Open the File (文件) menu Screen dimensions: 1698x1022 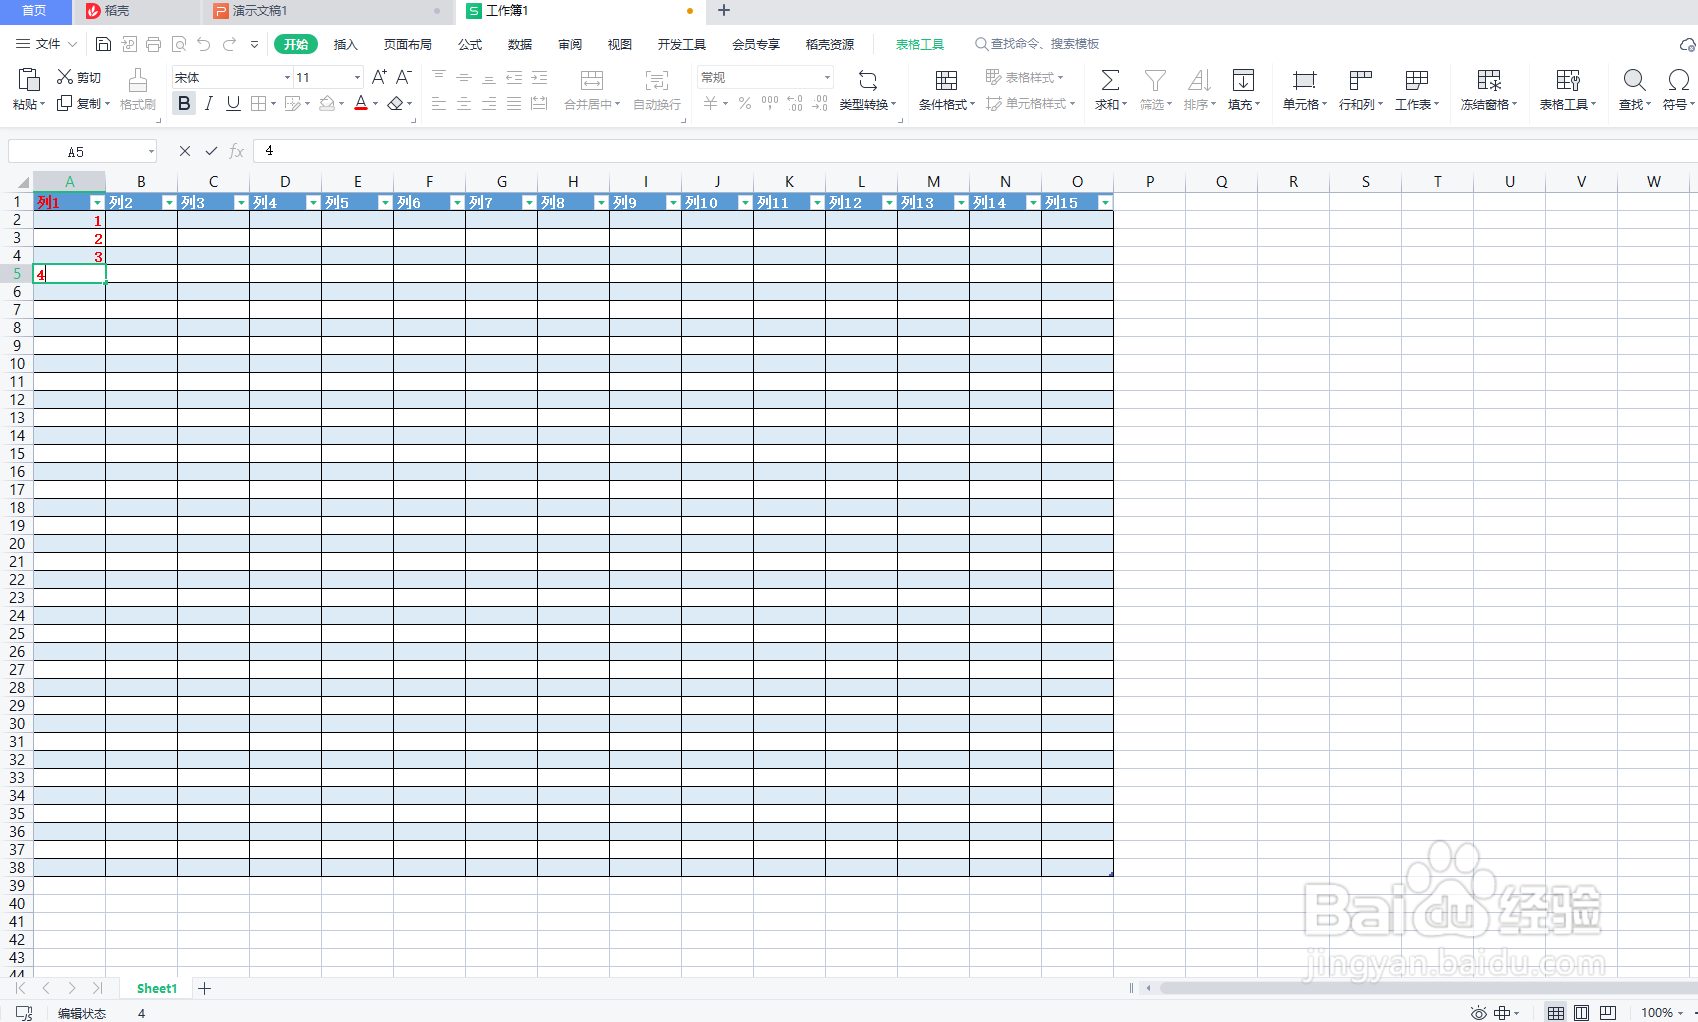point(46,44)
